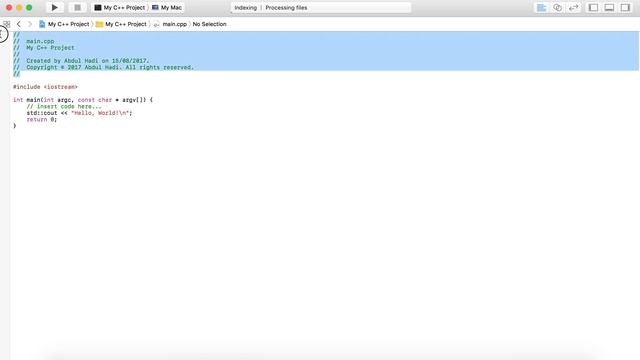Open My C++ Project folder in jump bar
The height and width of the screenshot is (360, 640).
121,24
